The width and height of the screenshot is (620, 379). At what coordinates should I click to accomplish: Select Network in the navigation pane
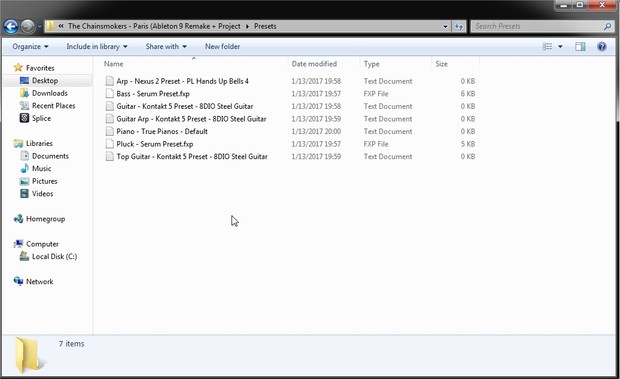pos(34,282)
